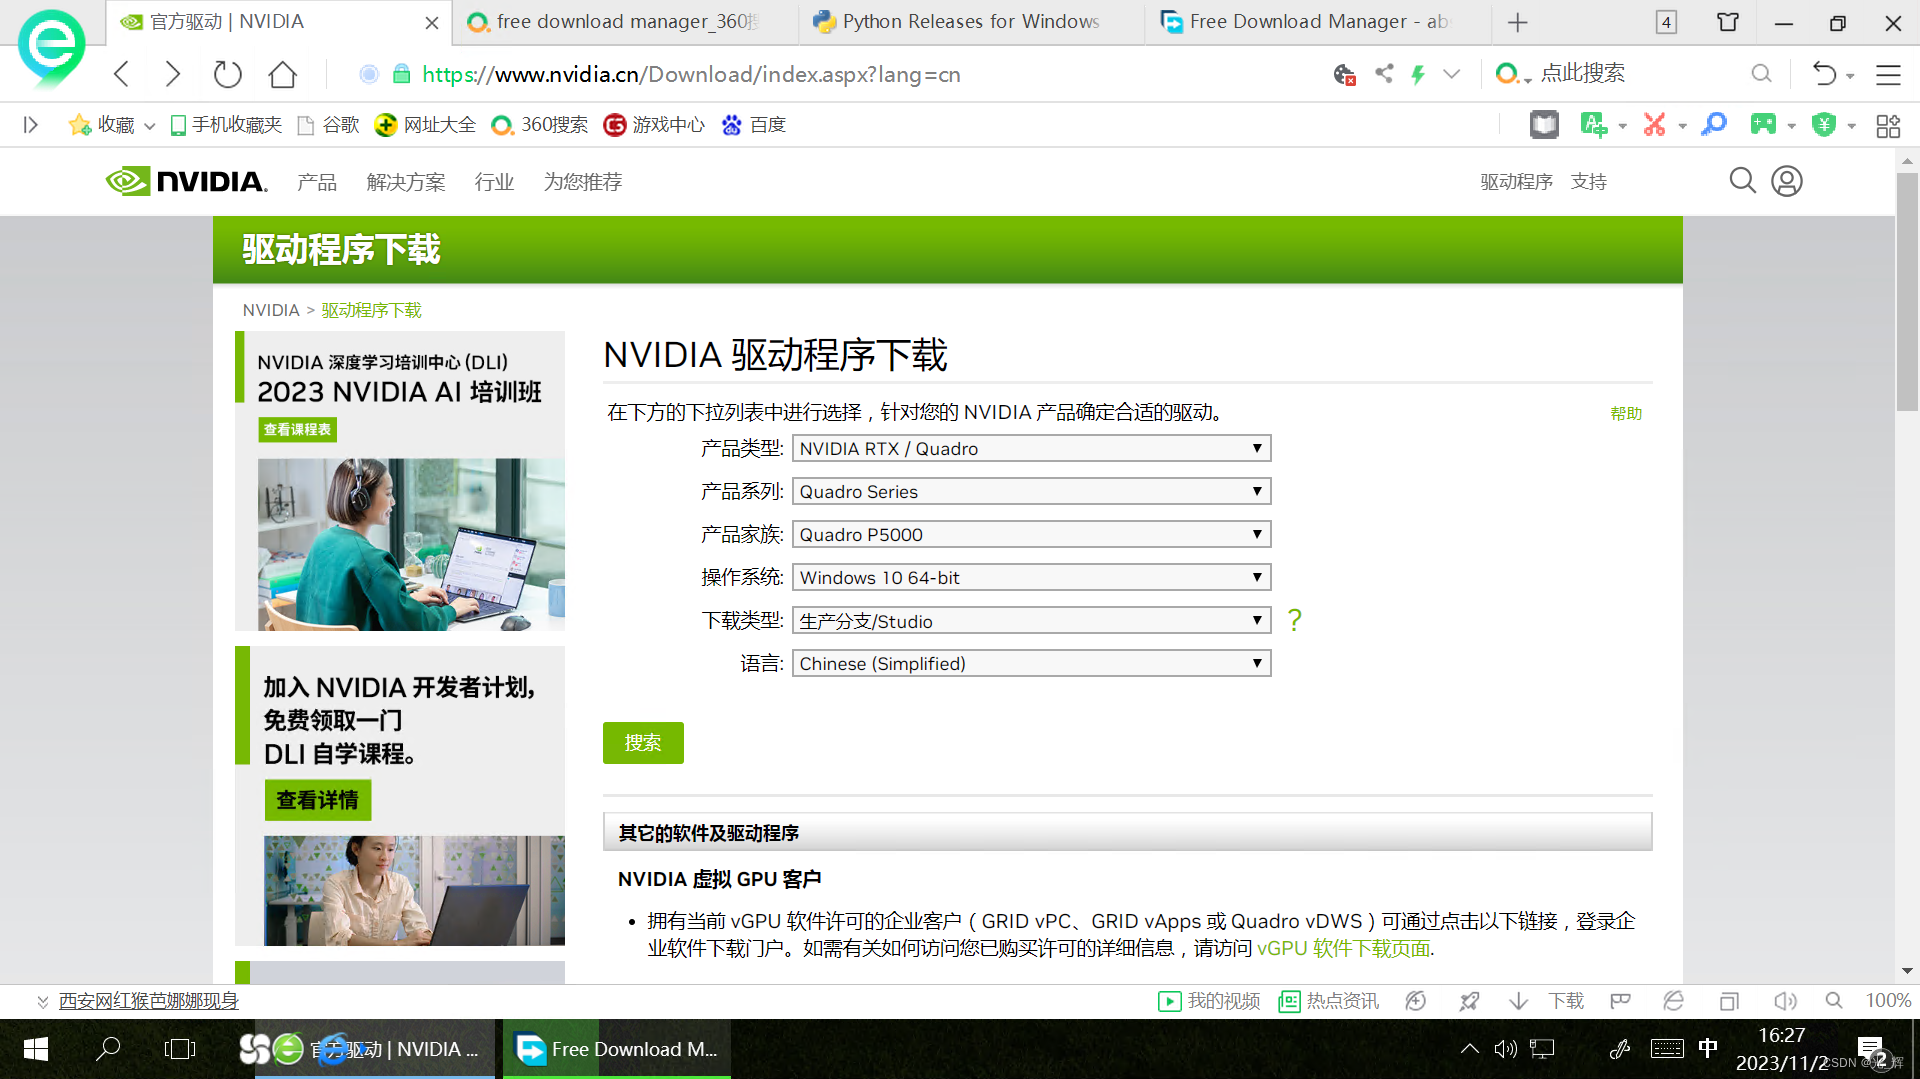Show hidden system tray icons
The image size is (1920, 1079).
click(x=1469, y=1049)
